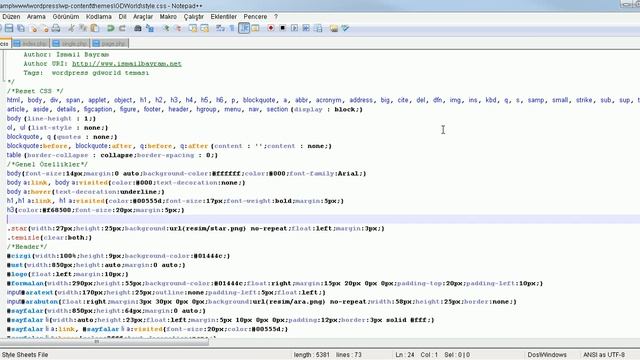Click the Save file toolbar icon
640x360 pixels.
click(9, 28)
